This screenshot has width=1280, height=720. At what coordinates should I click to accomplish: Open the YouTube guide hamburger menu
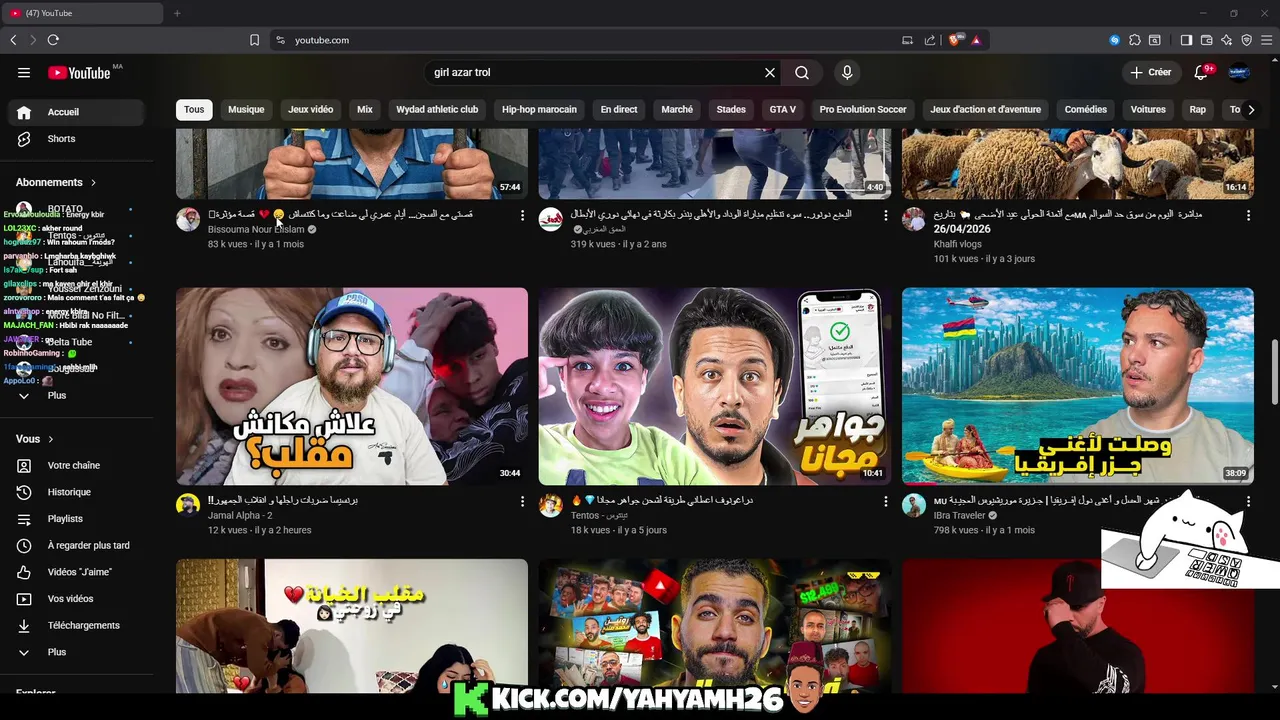pyautogui.click(x=24, y=72)
